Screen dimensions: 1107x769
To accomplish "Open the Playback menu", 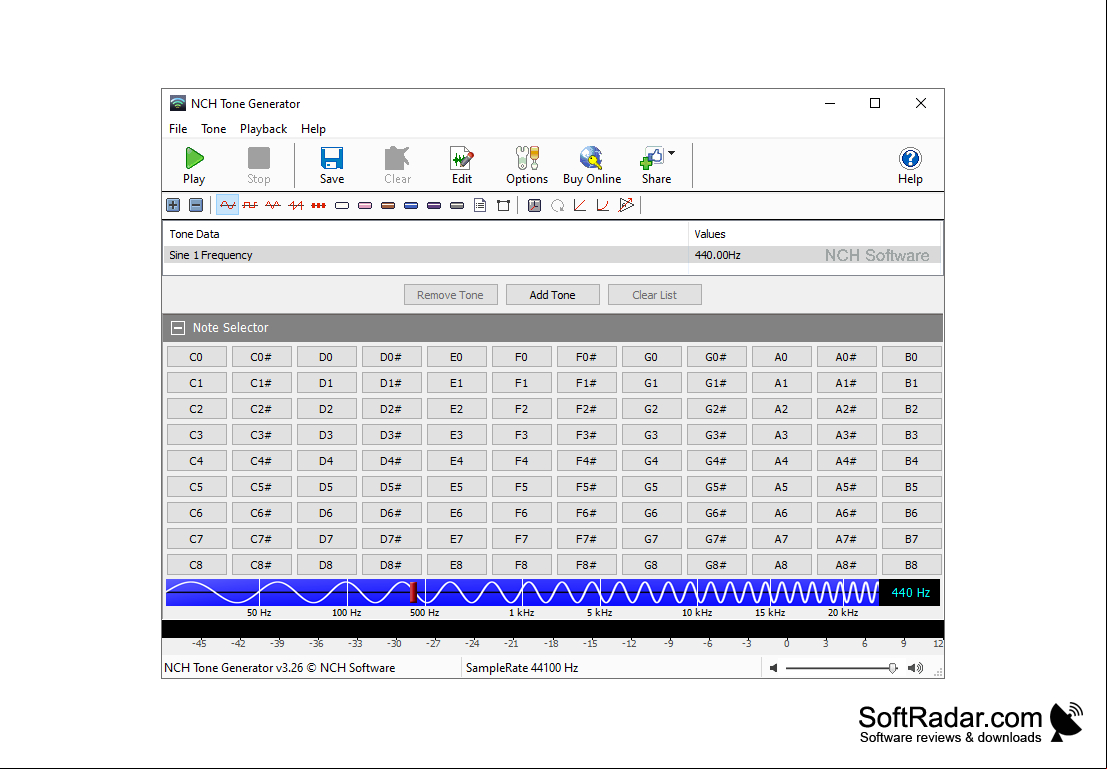I will [263, 129].
